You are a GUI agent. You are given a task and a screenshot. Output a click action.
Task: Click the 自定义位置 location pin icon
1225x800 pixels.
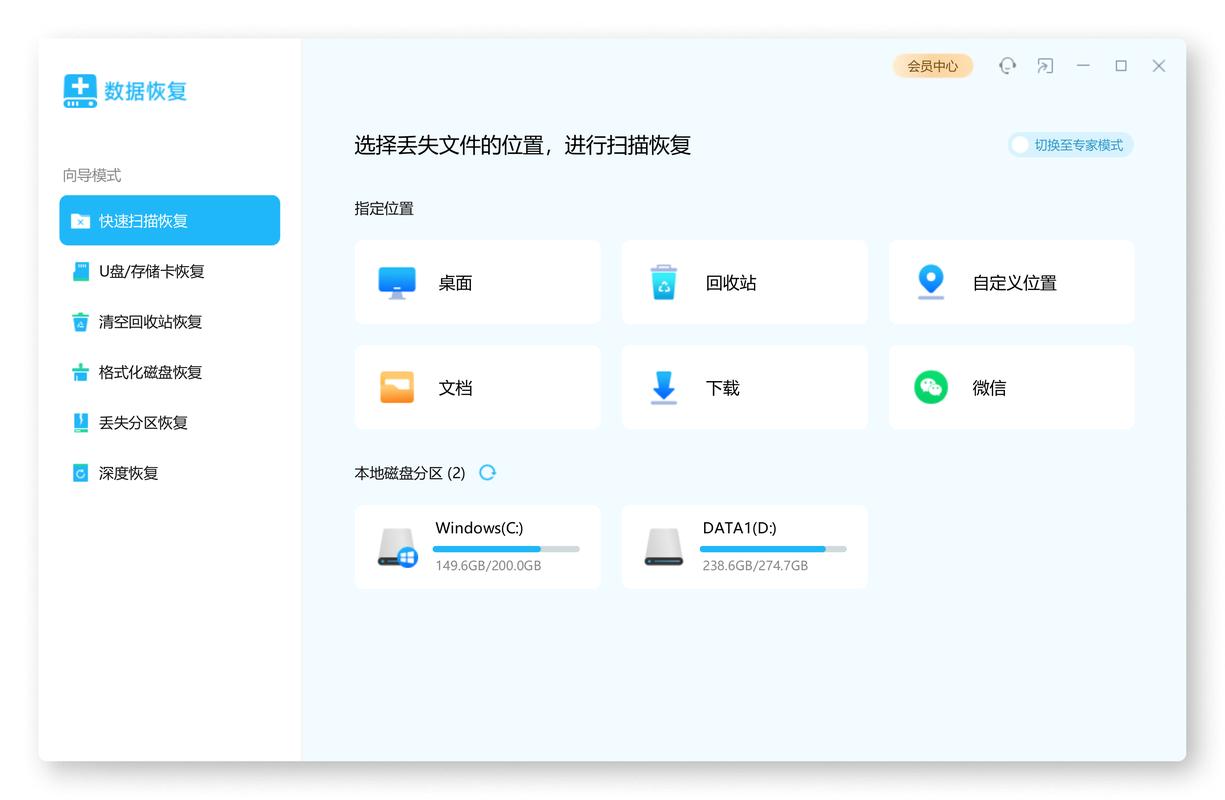[930, 282]
